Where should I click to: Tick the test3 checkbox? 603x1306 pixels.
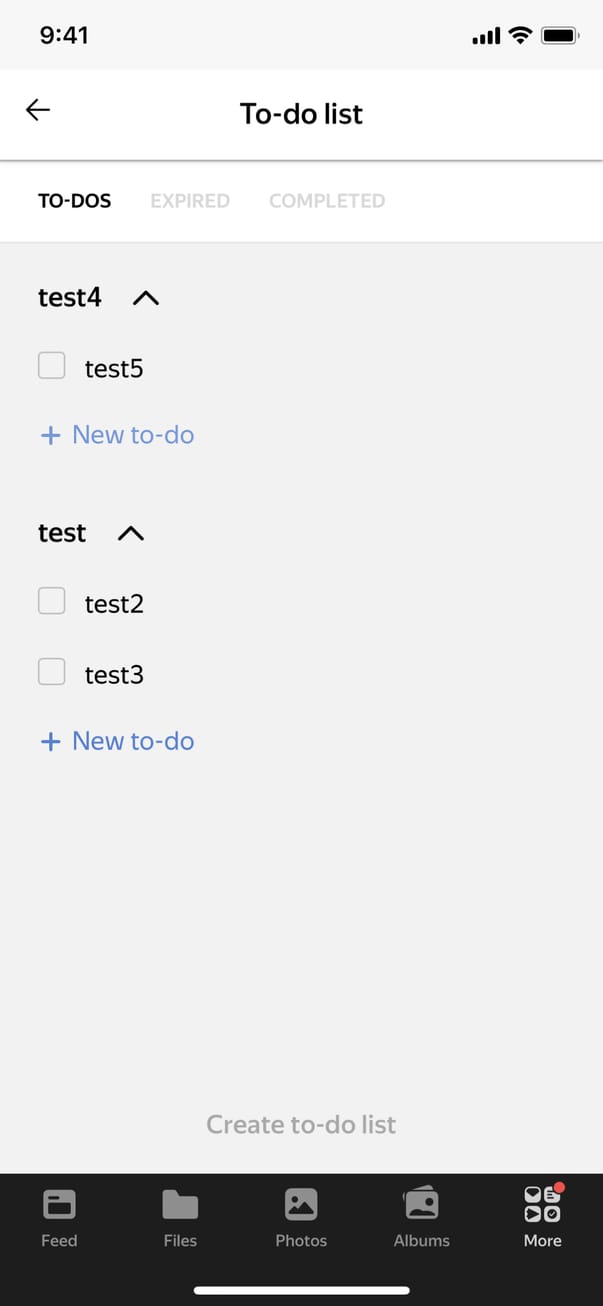(x=52, y=672)
